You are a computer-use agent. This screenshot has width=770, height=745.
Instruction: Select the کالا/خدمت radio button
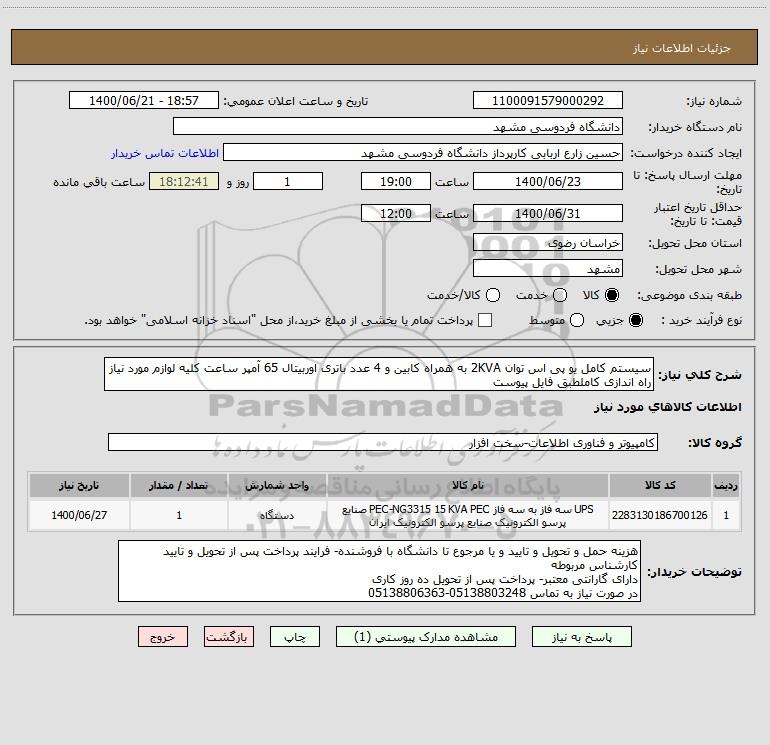pos(493,295)
